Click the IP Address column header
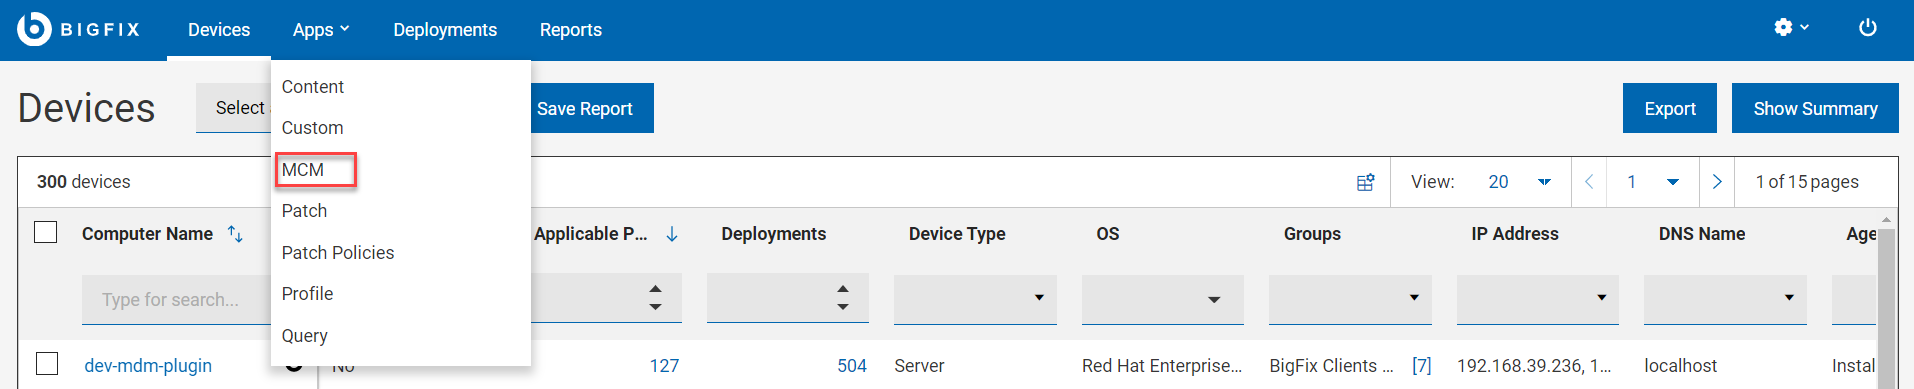 [1515, 234]
